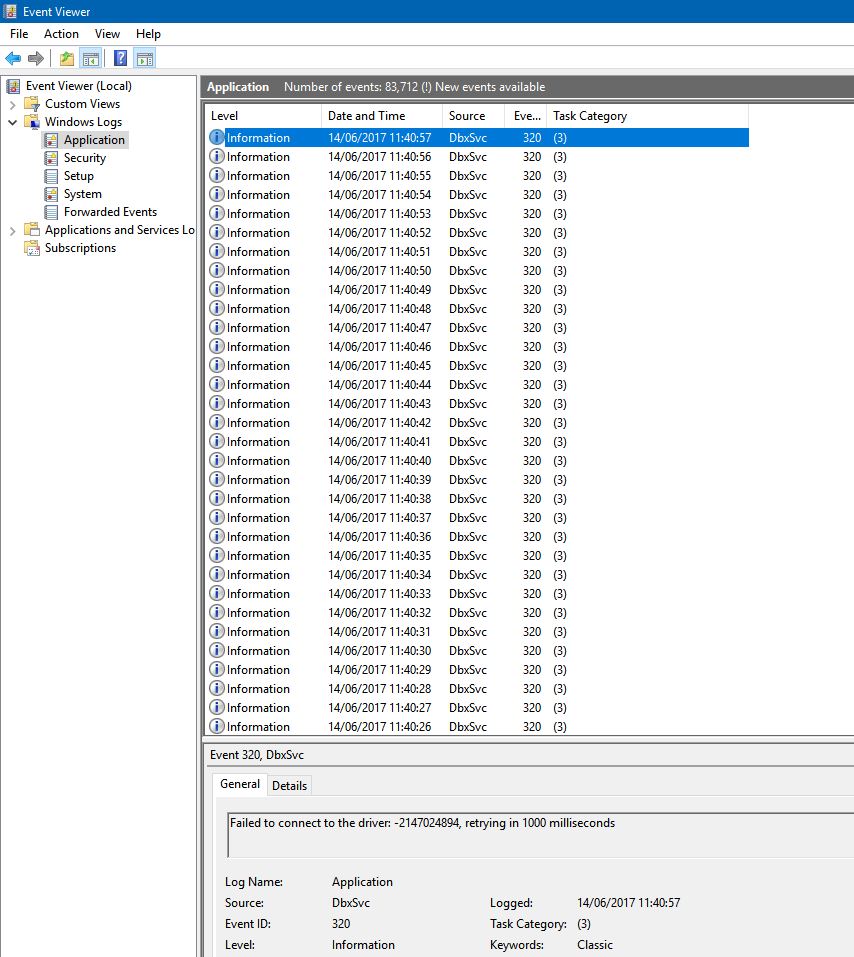Image resolution: width=854 pixels, height=957 pixels.
Task: Click the Up One Level folder icon
Action: 66,58
